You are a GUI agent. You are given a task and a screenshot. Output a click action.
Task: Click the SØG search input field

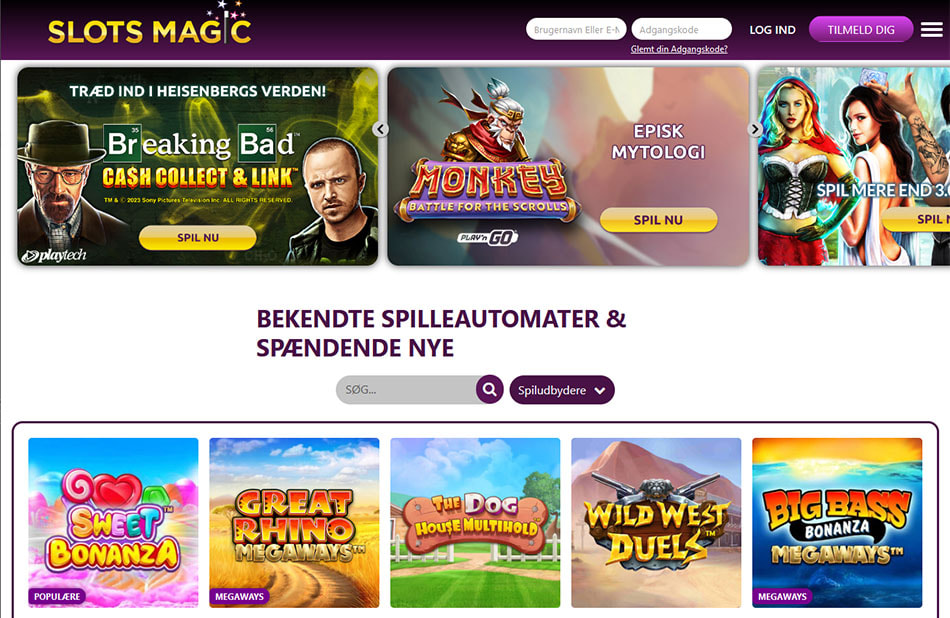[407, 390]
